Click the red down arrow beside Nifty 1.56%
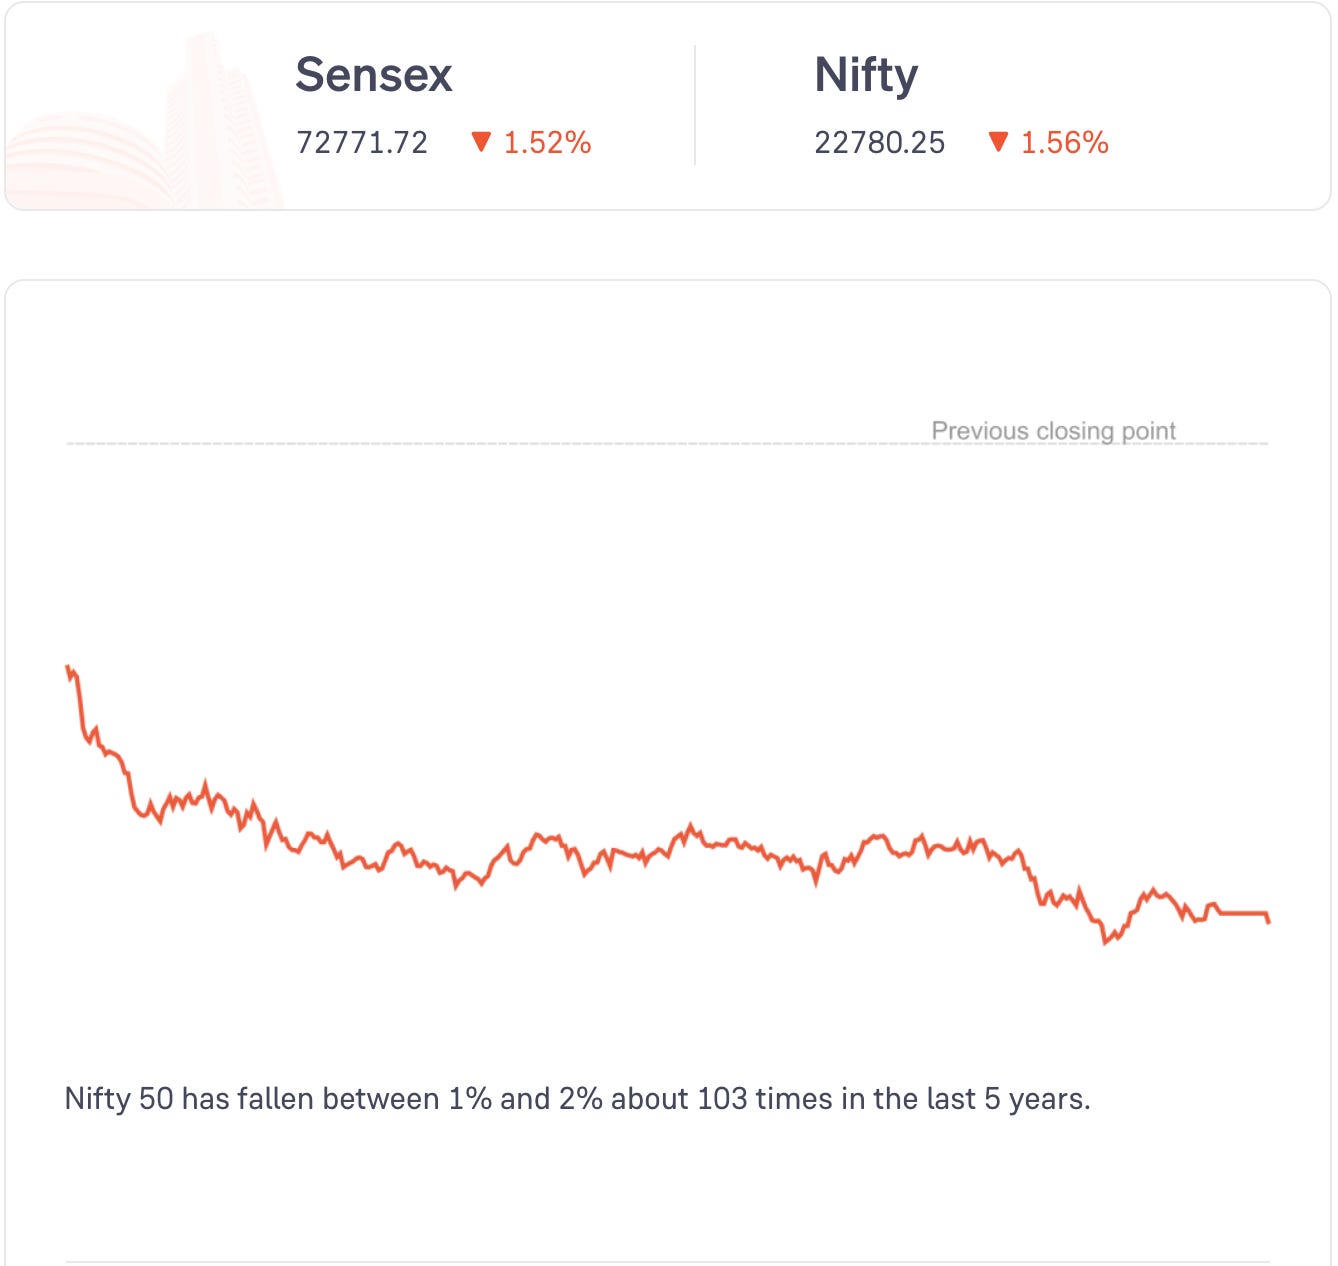 click(x=998, y=142)
